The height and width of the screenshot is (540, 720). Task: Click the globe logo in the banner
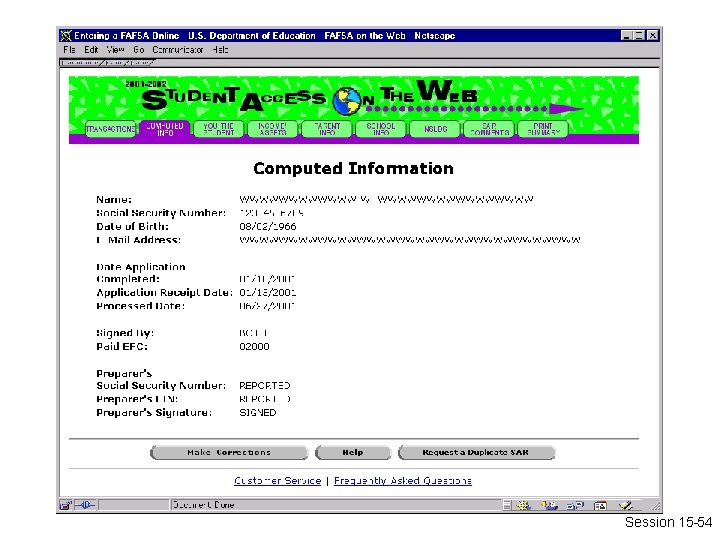point(347,101)
